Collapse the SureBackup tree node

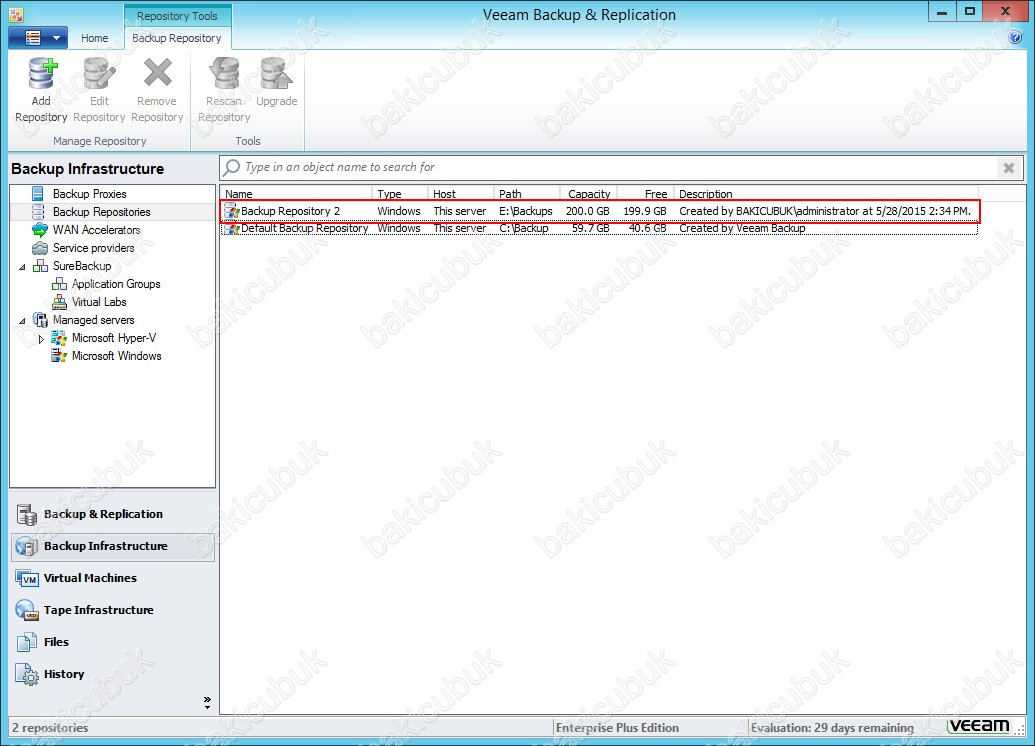pos(22,266)
